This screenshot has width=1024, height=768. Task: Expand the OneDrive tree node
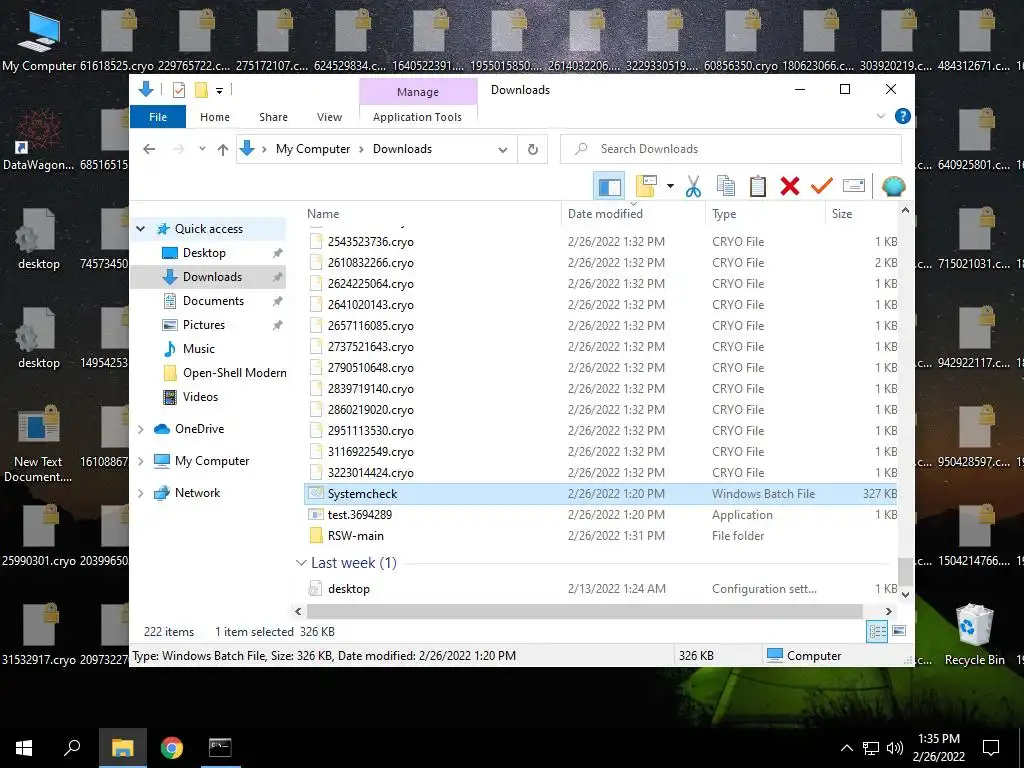point(140,429)
